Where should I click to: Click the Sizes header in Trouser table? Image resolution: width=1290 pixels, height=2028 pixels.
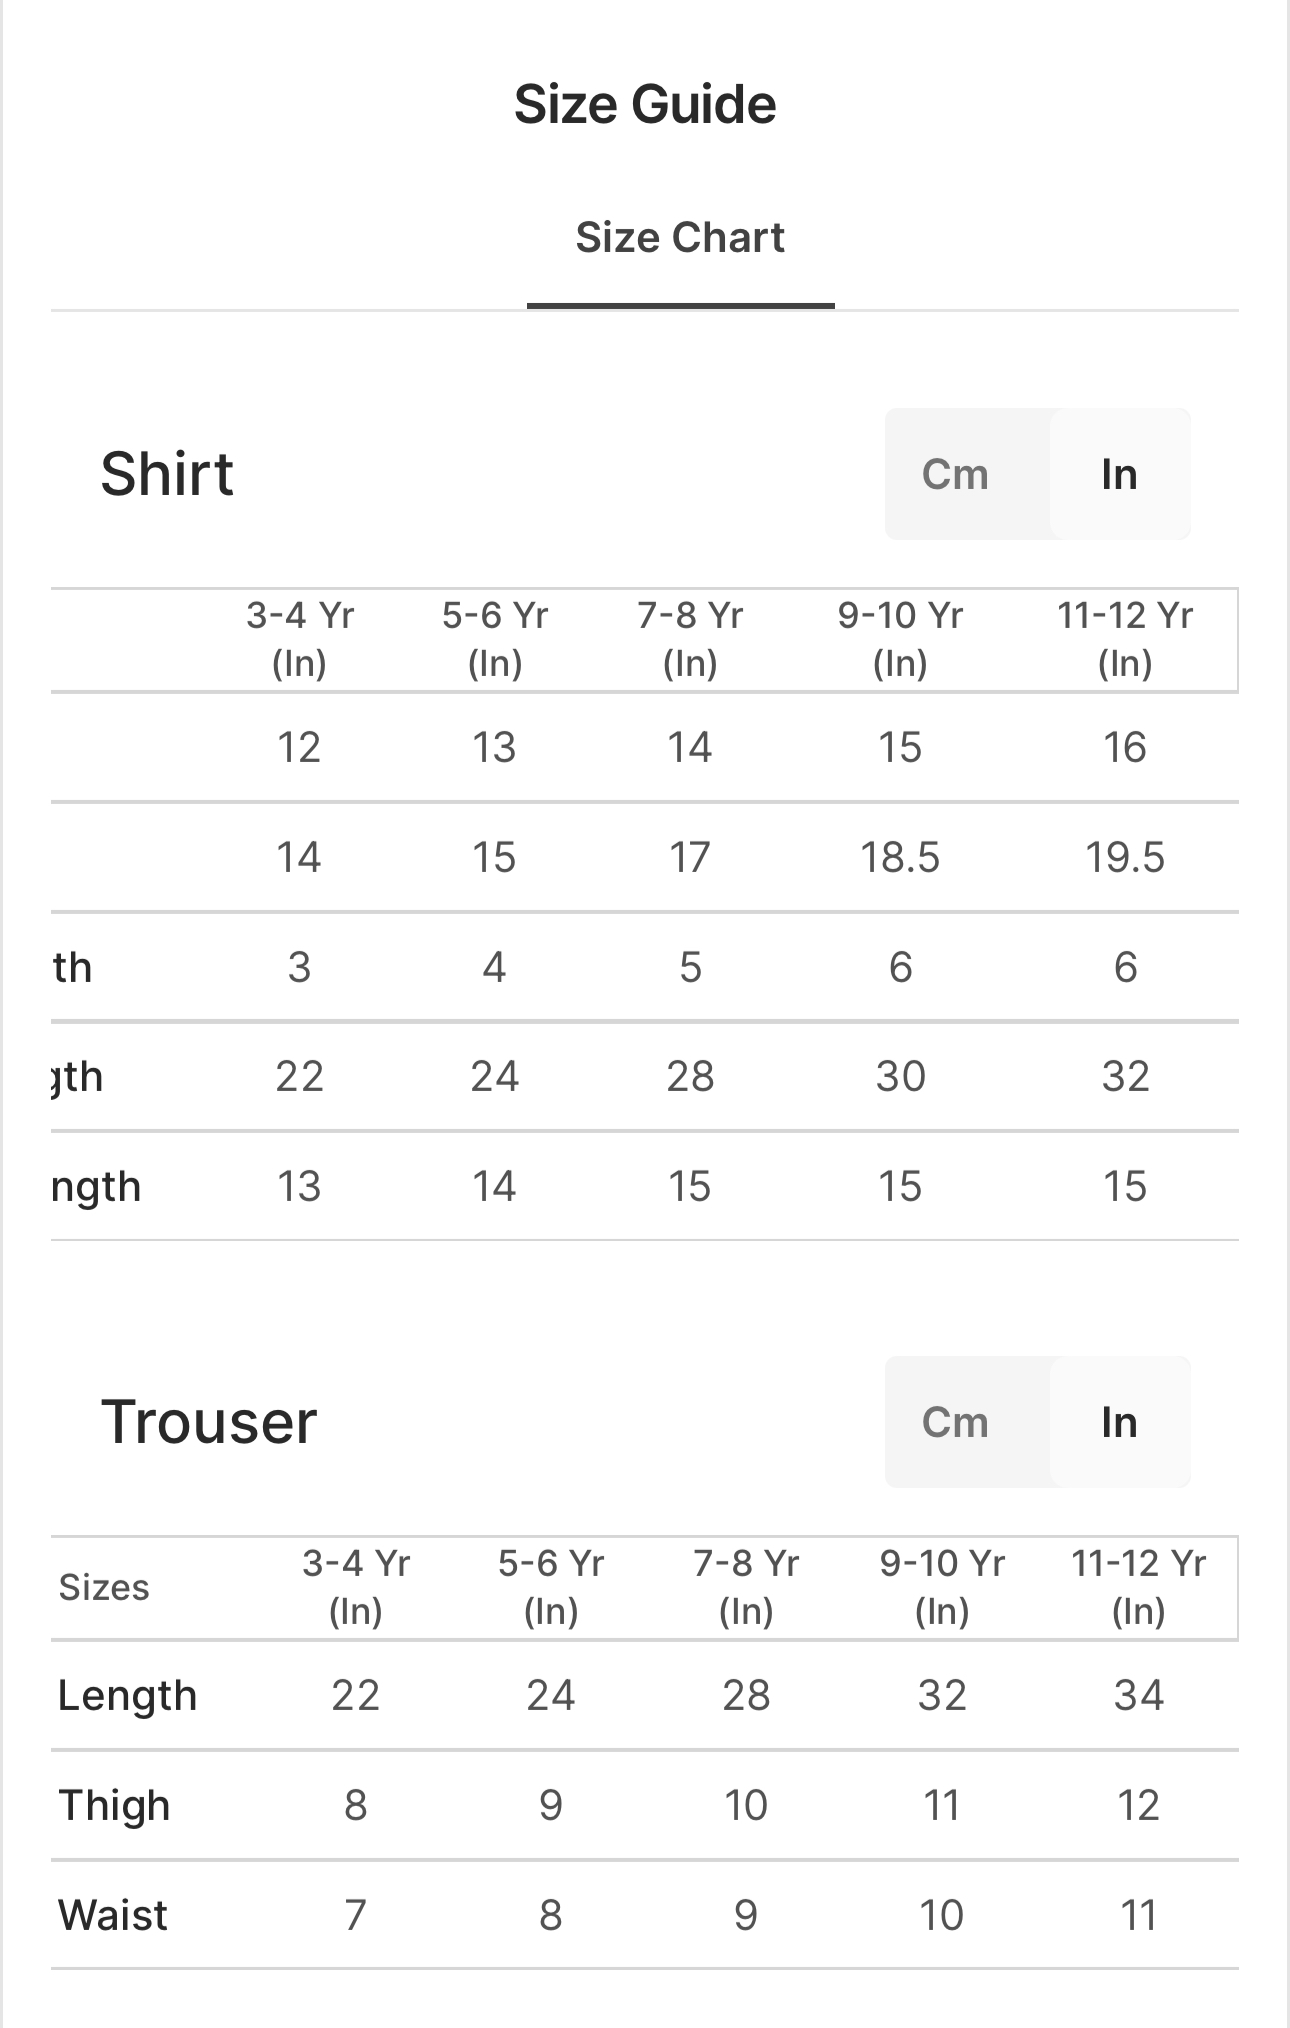104,1587
